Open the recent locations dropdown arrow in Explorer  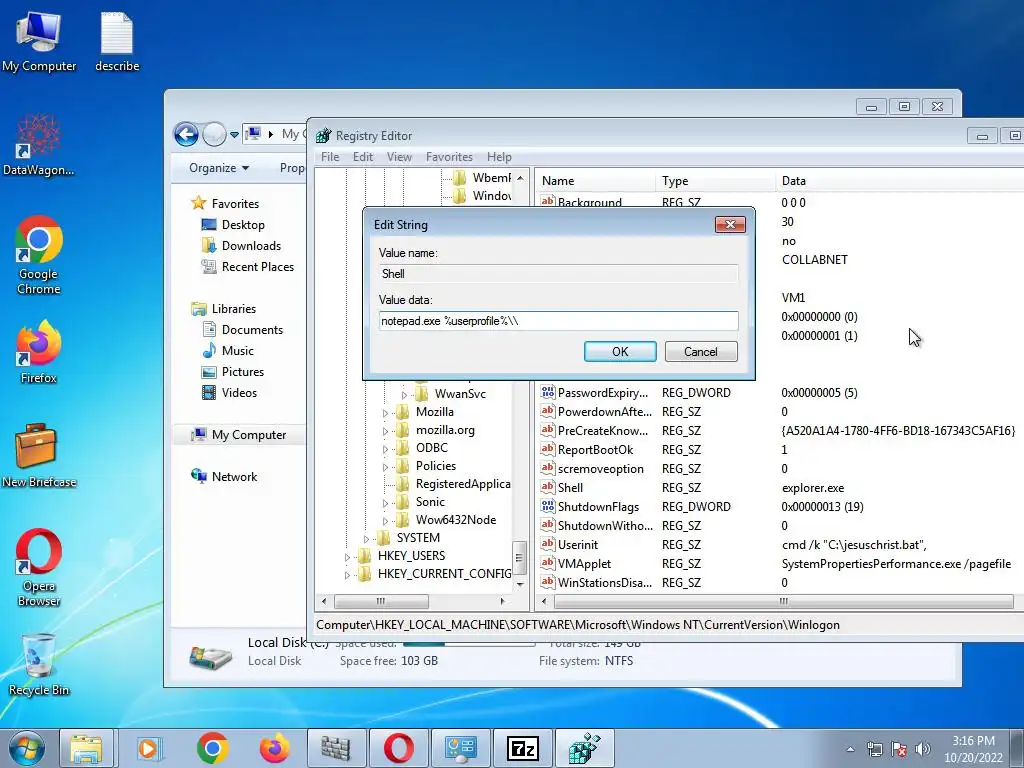point(234,135)
